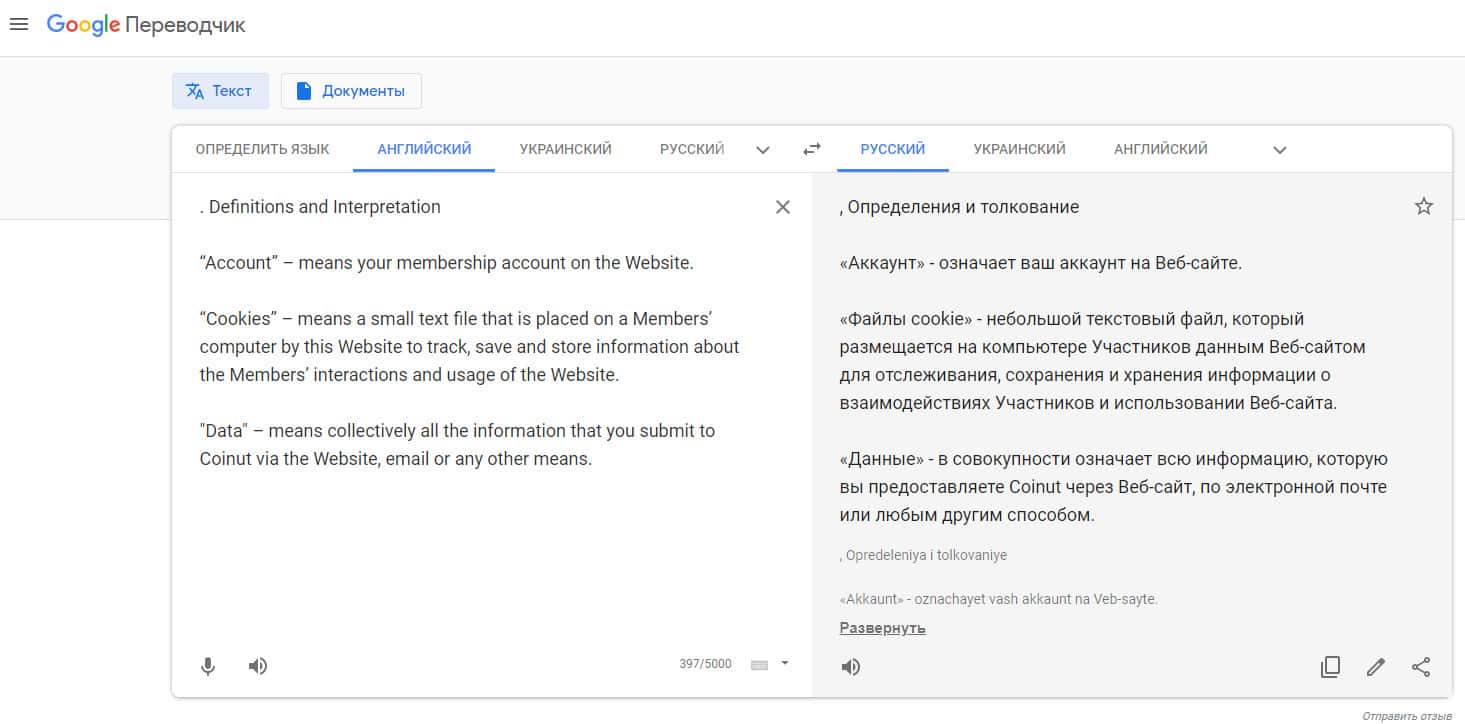Choose English as target language
Viewport: 1465px width, 724px height.
pos(1160,149)
